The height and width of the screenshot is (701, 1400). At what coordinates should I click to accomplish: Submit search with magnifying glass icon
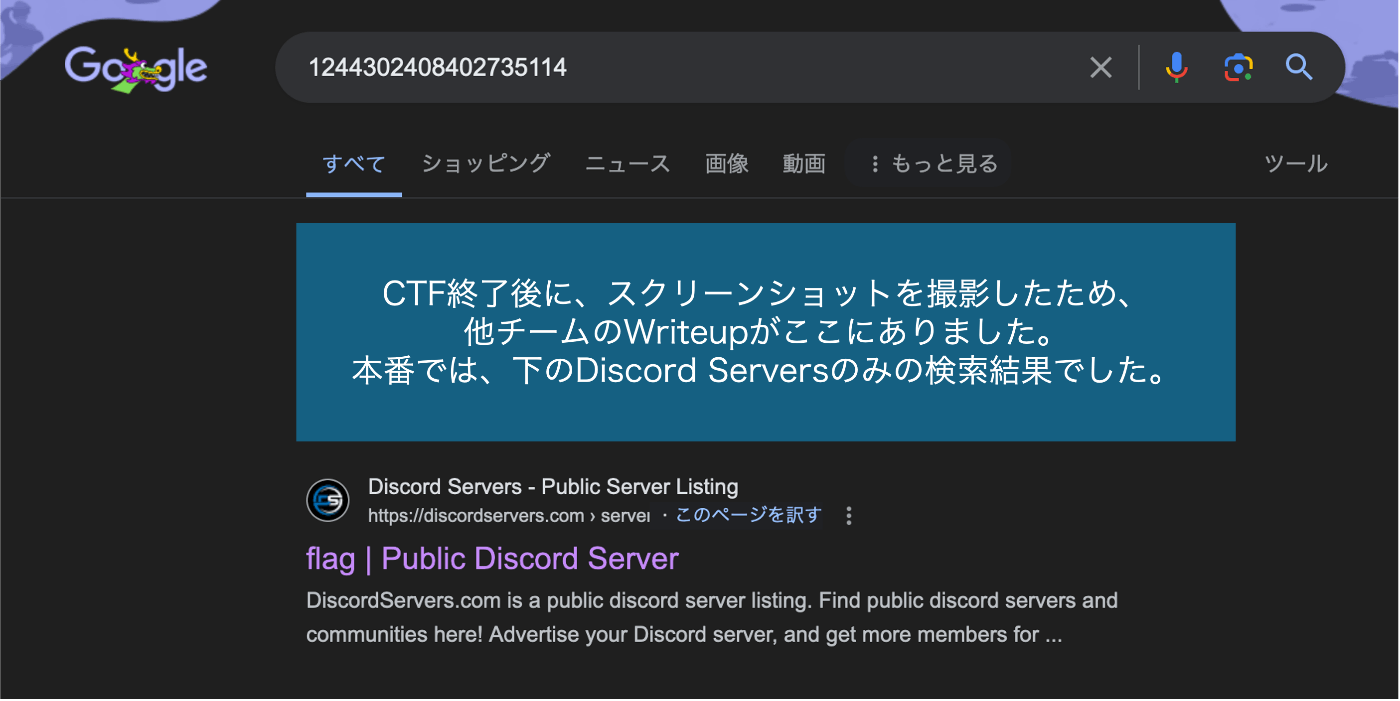[1299, 67]
